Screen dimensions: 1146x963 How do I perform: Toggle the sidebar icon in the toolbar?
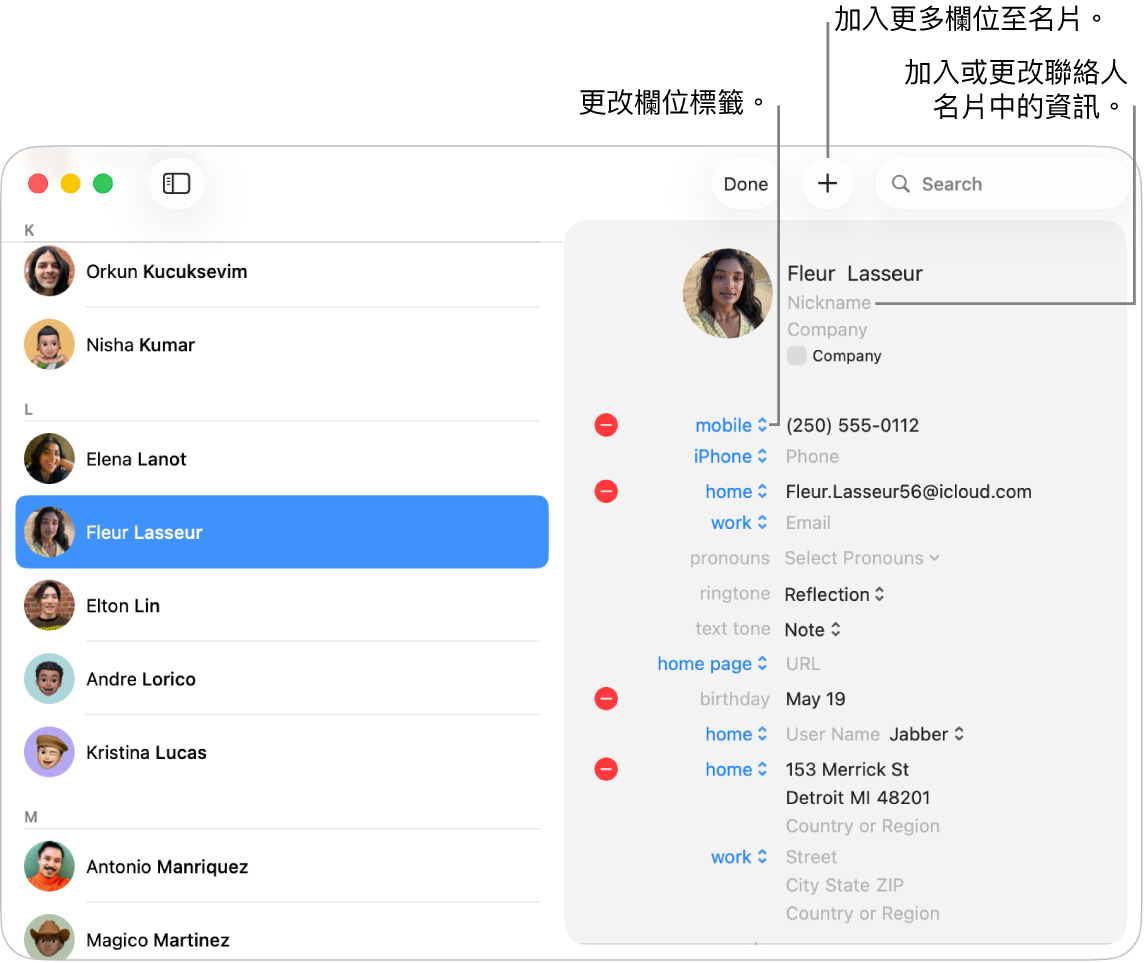pos(176,183)
